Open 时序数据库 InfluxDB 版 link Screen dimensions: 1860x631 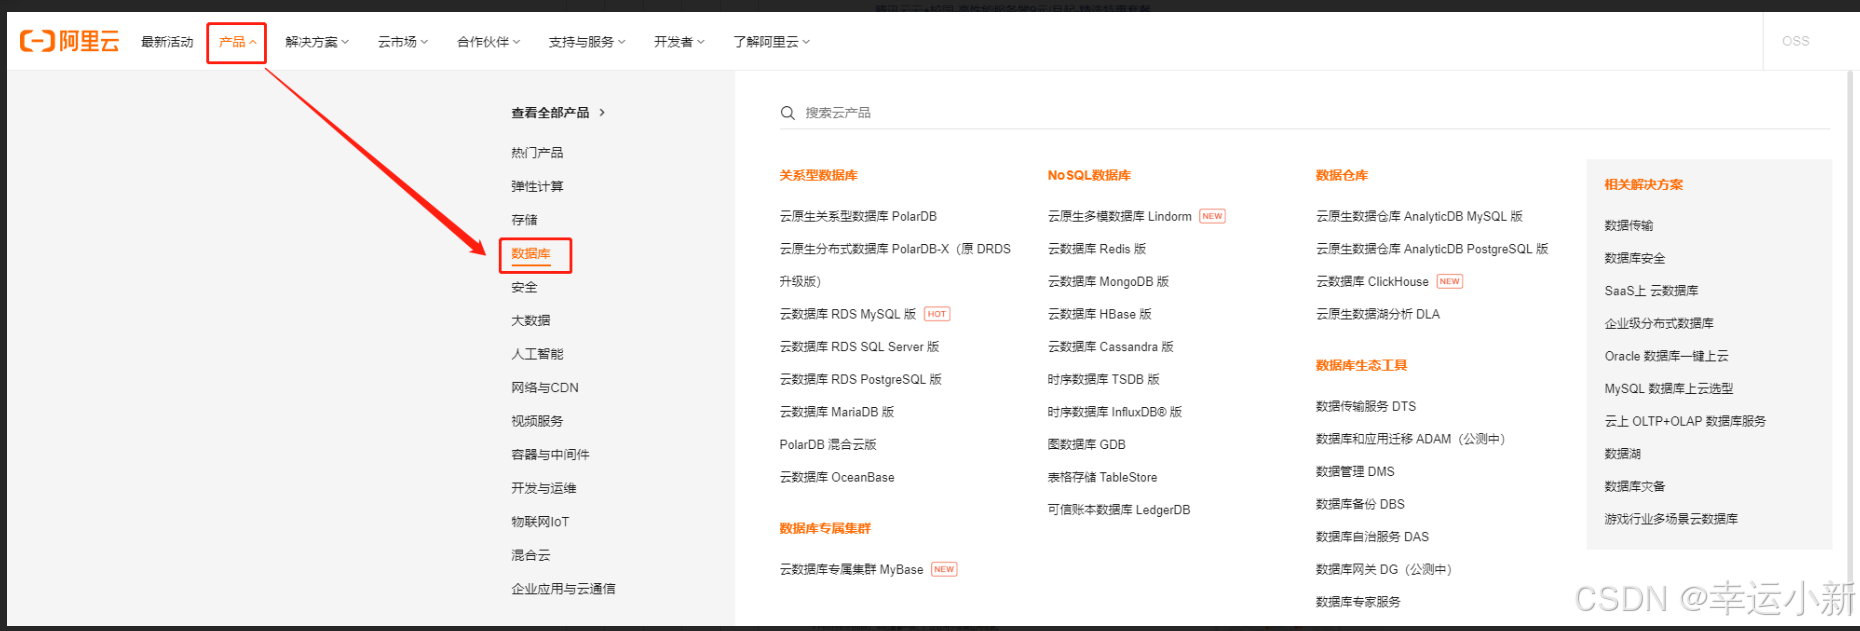(x=1115, y=413)
